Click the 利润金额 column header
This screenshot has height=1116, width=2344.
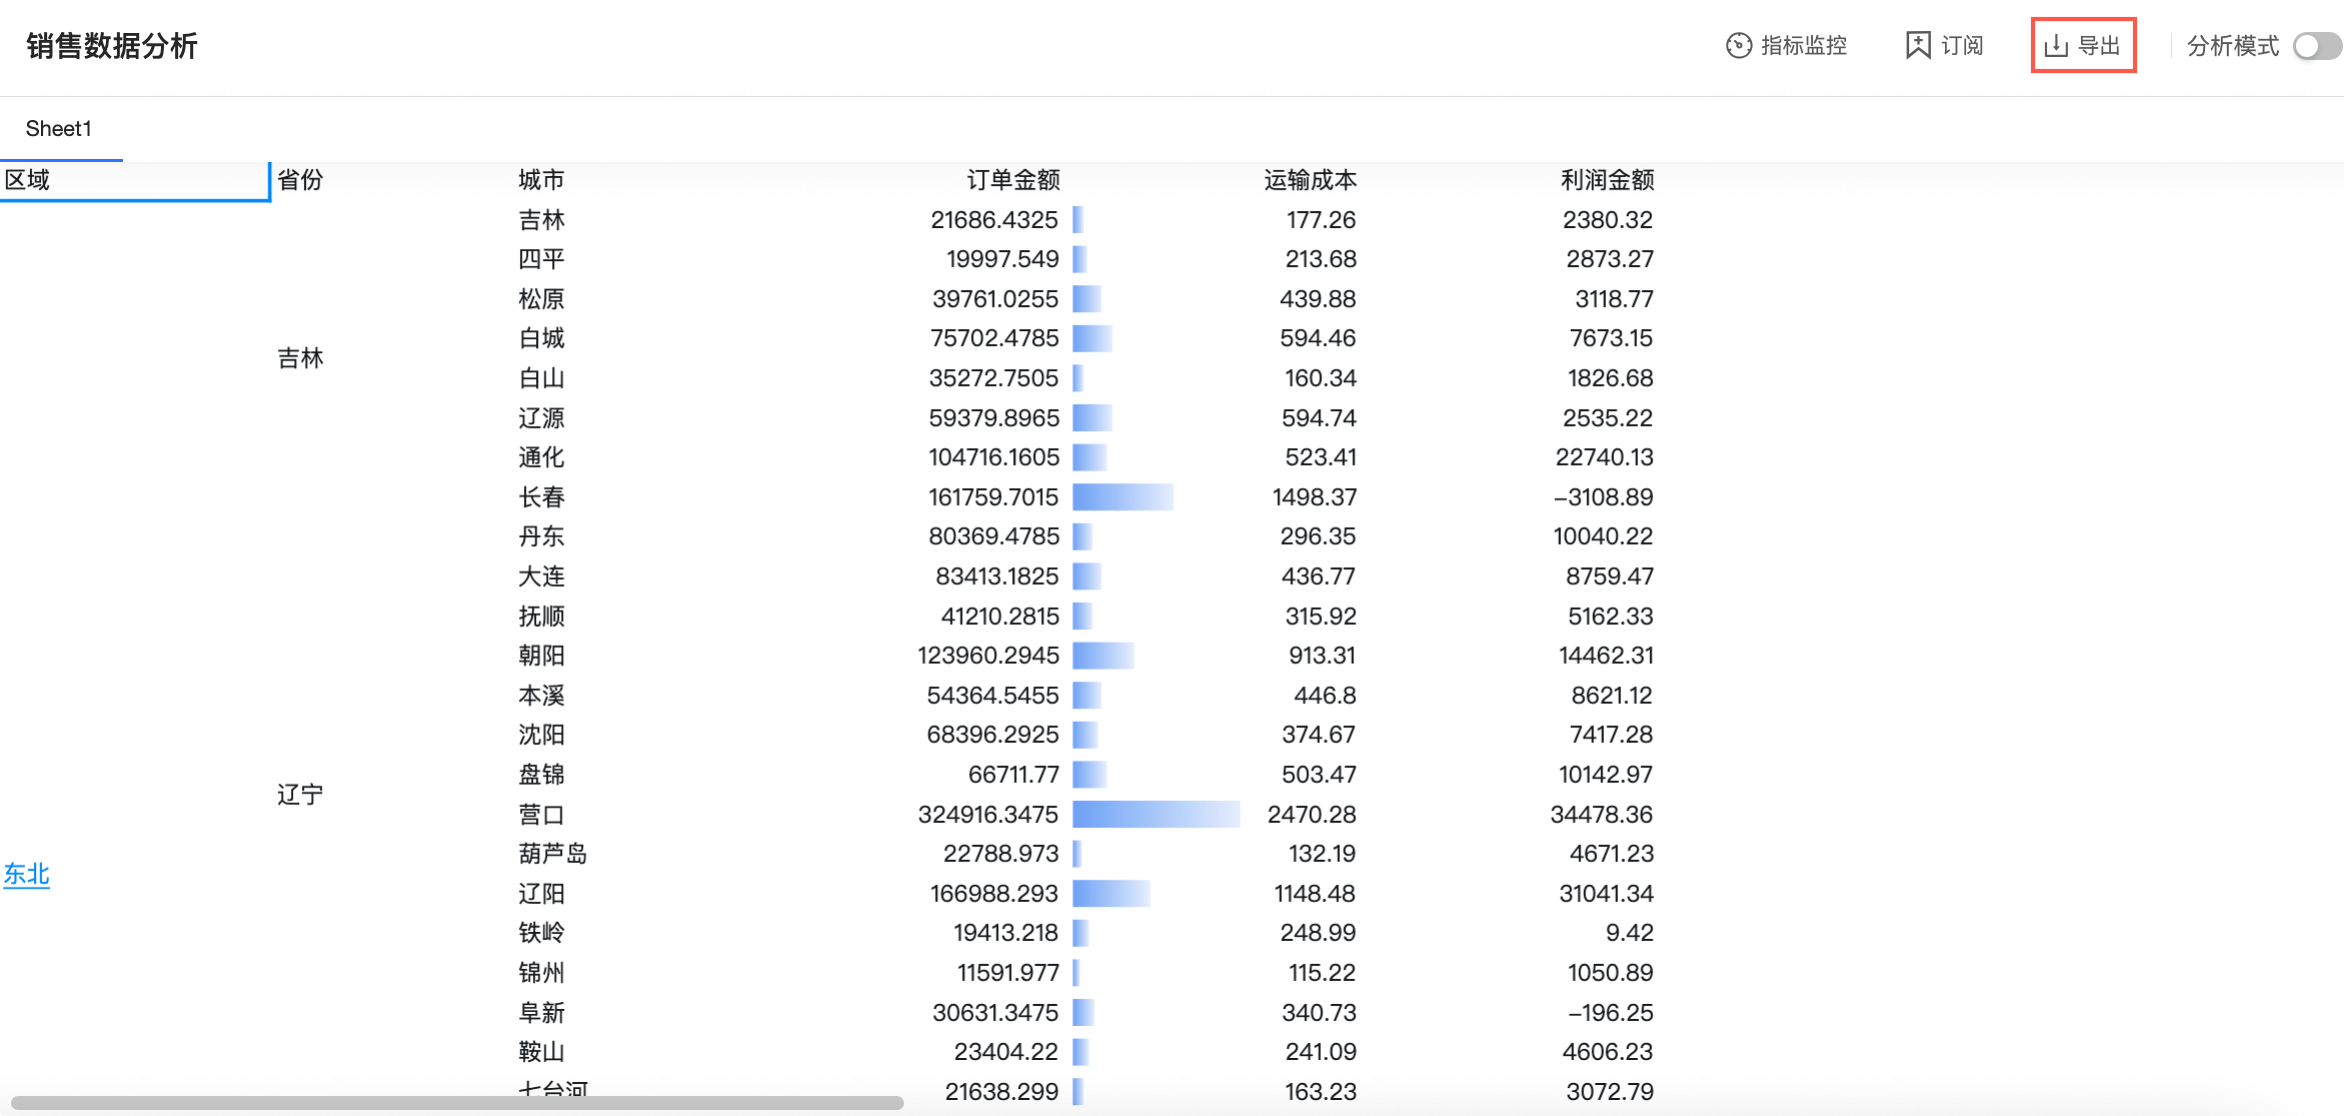(x=1607, y=180)
